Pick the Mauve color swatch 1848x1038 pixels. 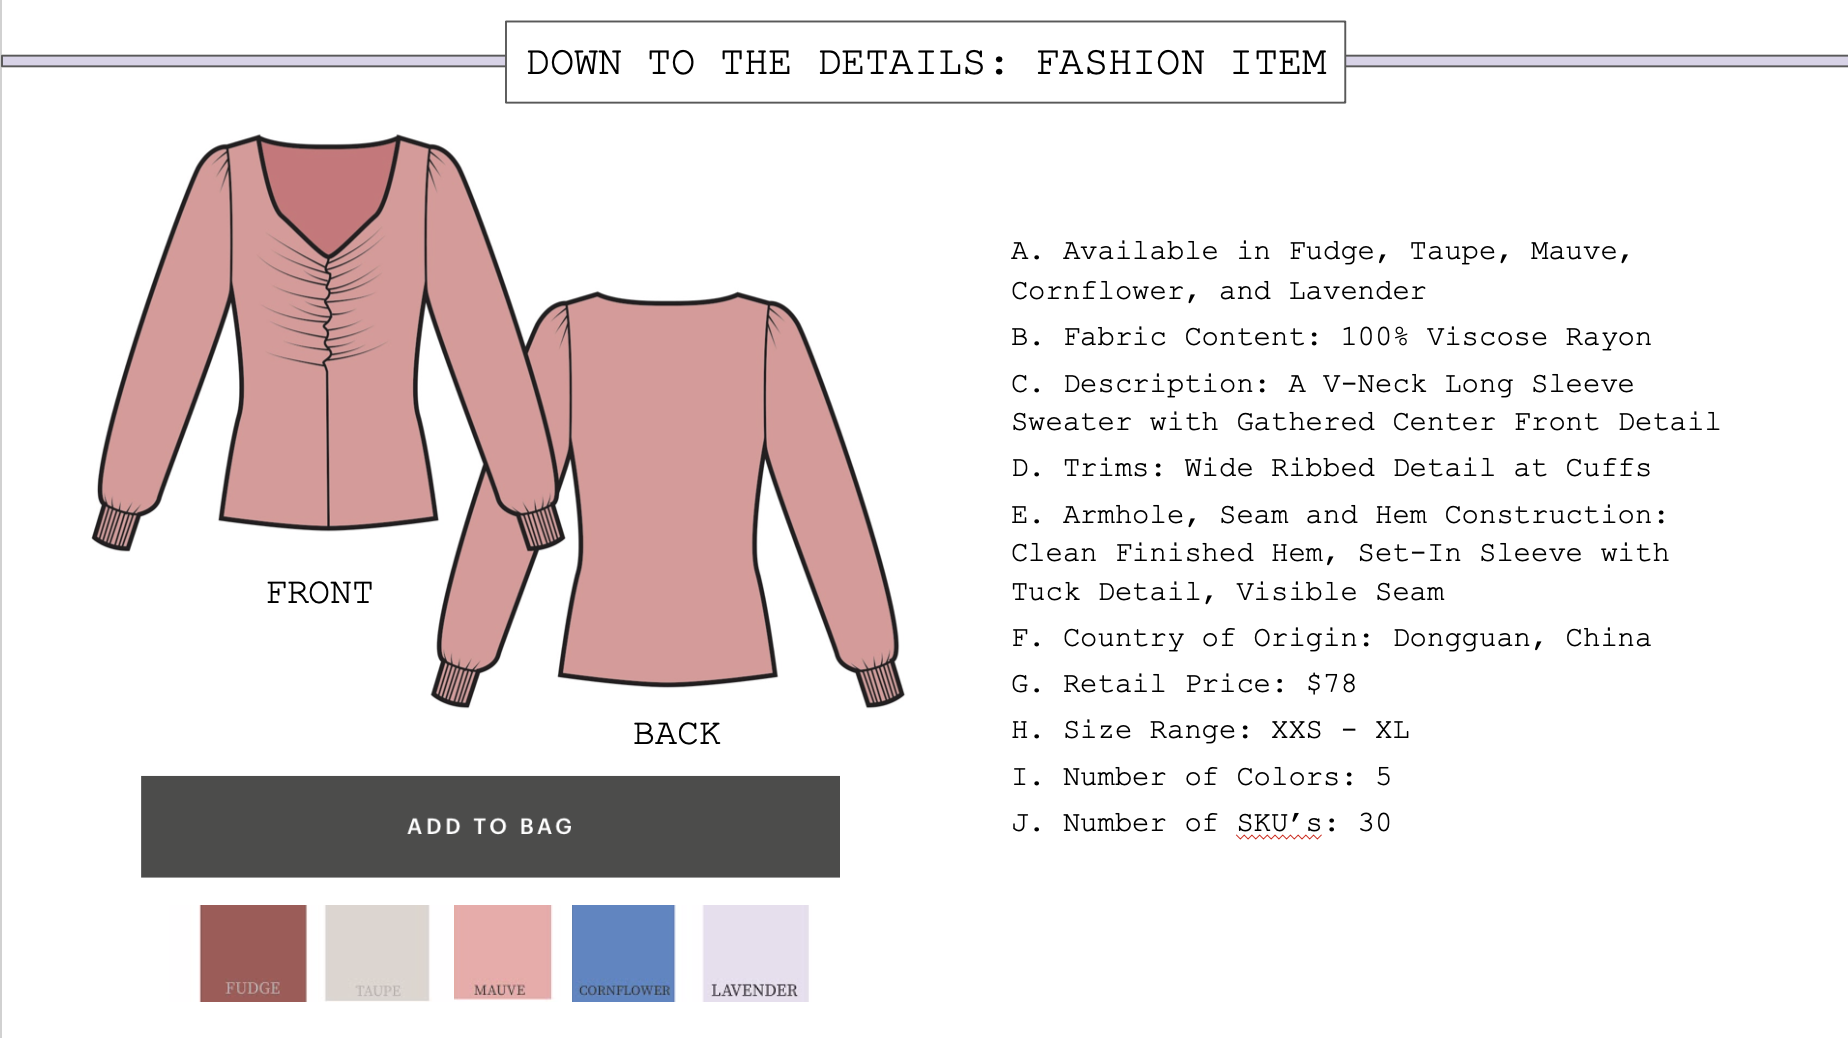[502, 952]
